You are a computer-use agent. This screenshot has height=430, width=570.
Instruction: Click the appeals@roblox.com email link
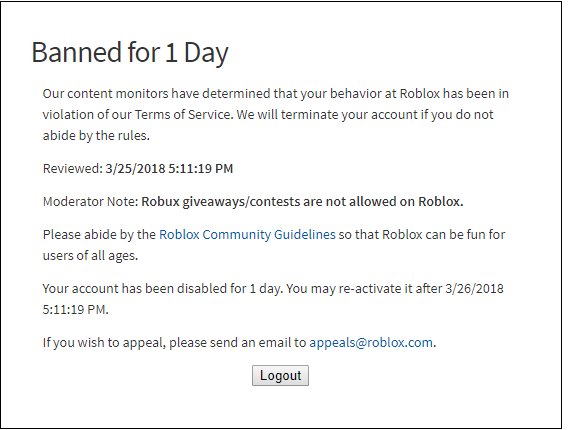(371, 342)
